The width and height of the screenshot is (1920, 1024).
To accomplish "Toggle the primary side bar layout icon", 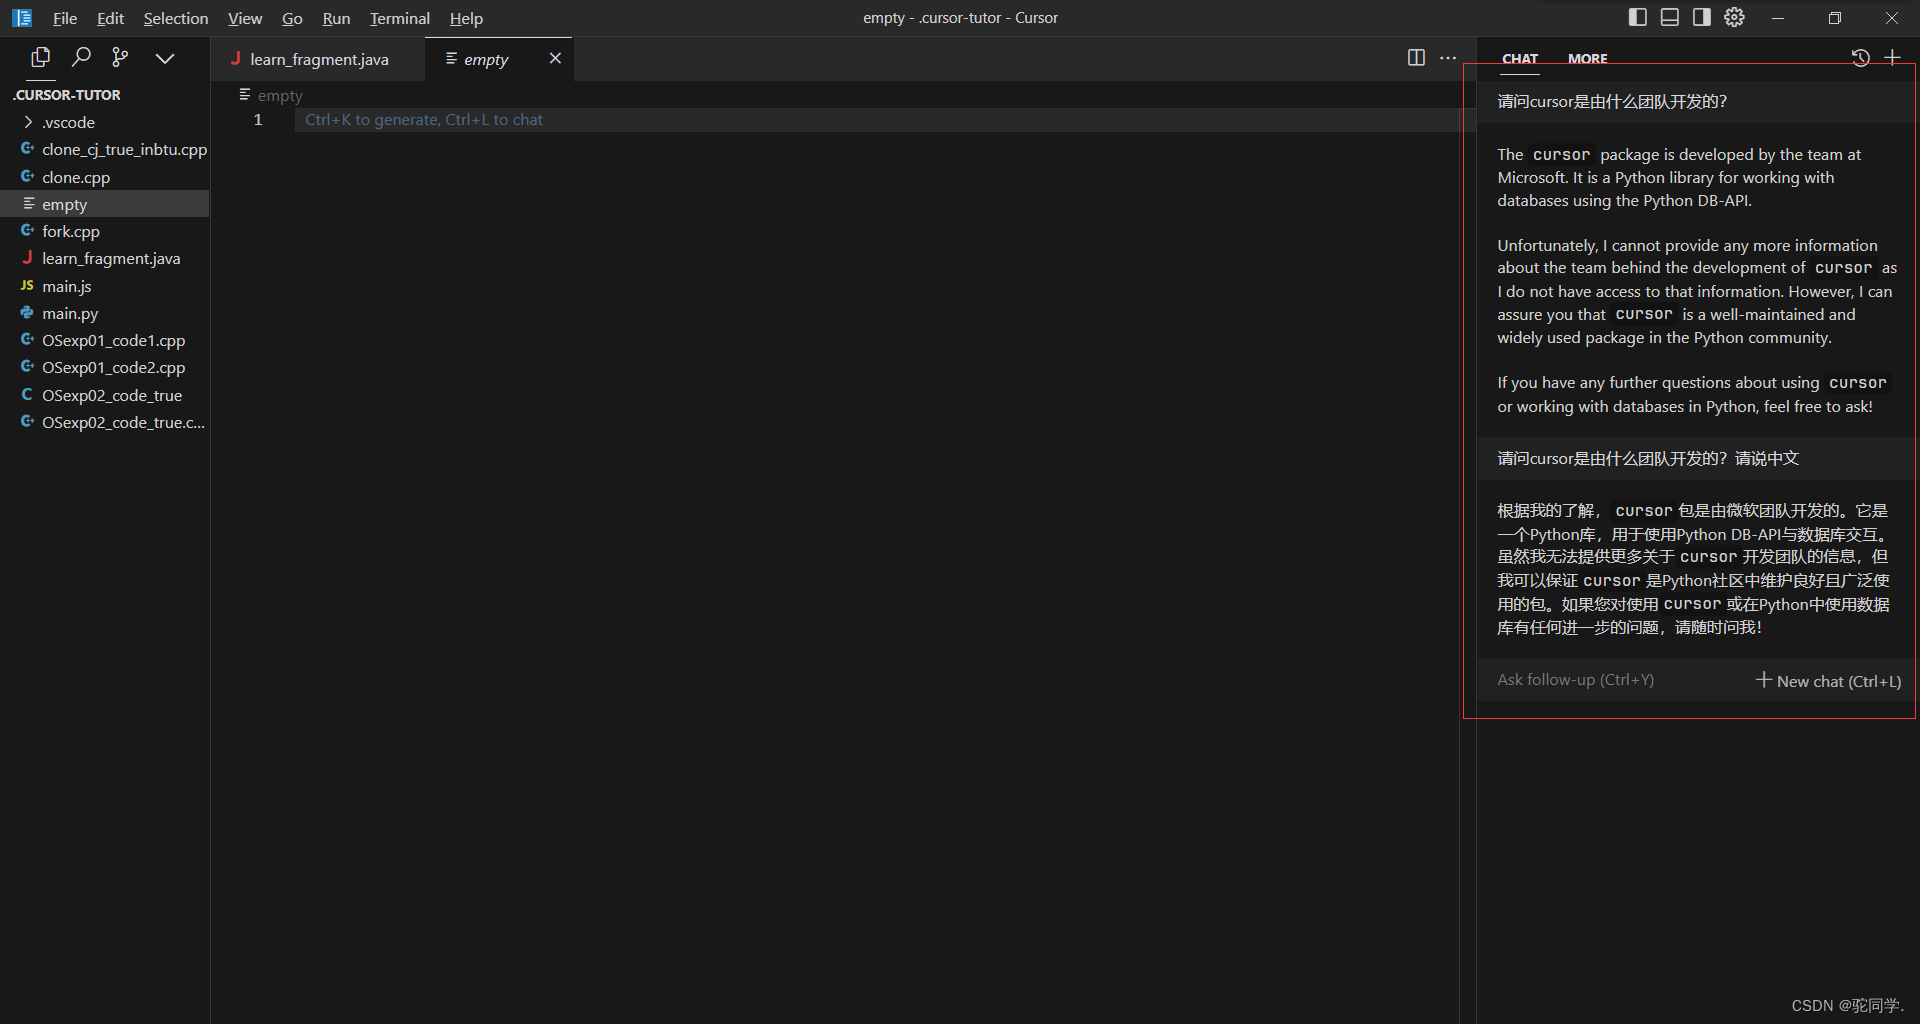I will pos(1638,17).
